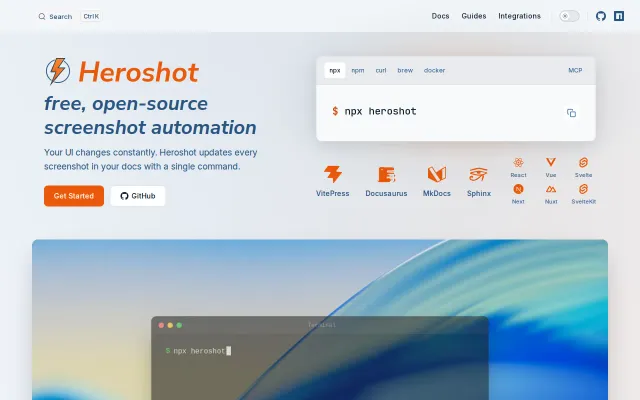Open the npm icon in top navigation

point(619,16)
